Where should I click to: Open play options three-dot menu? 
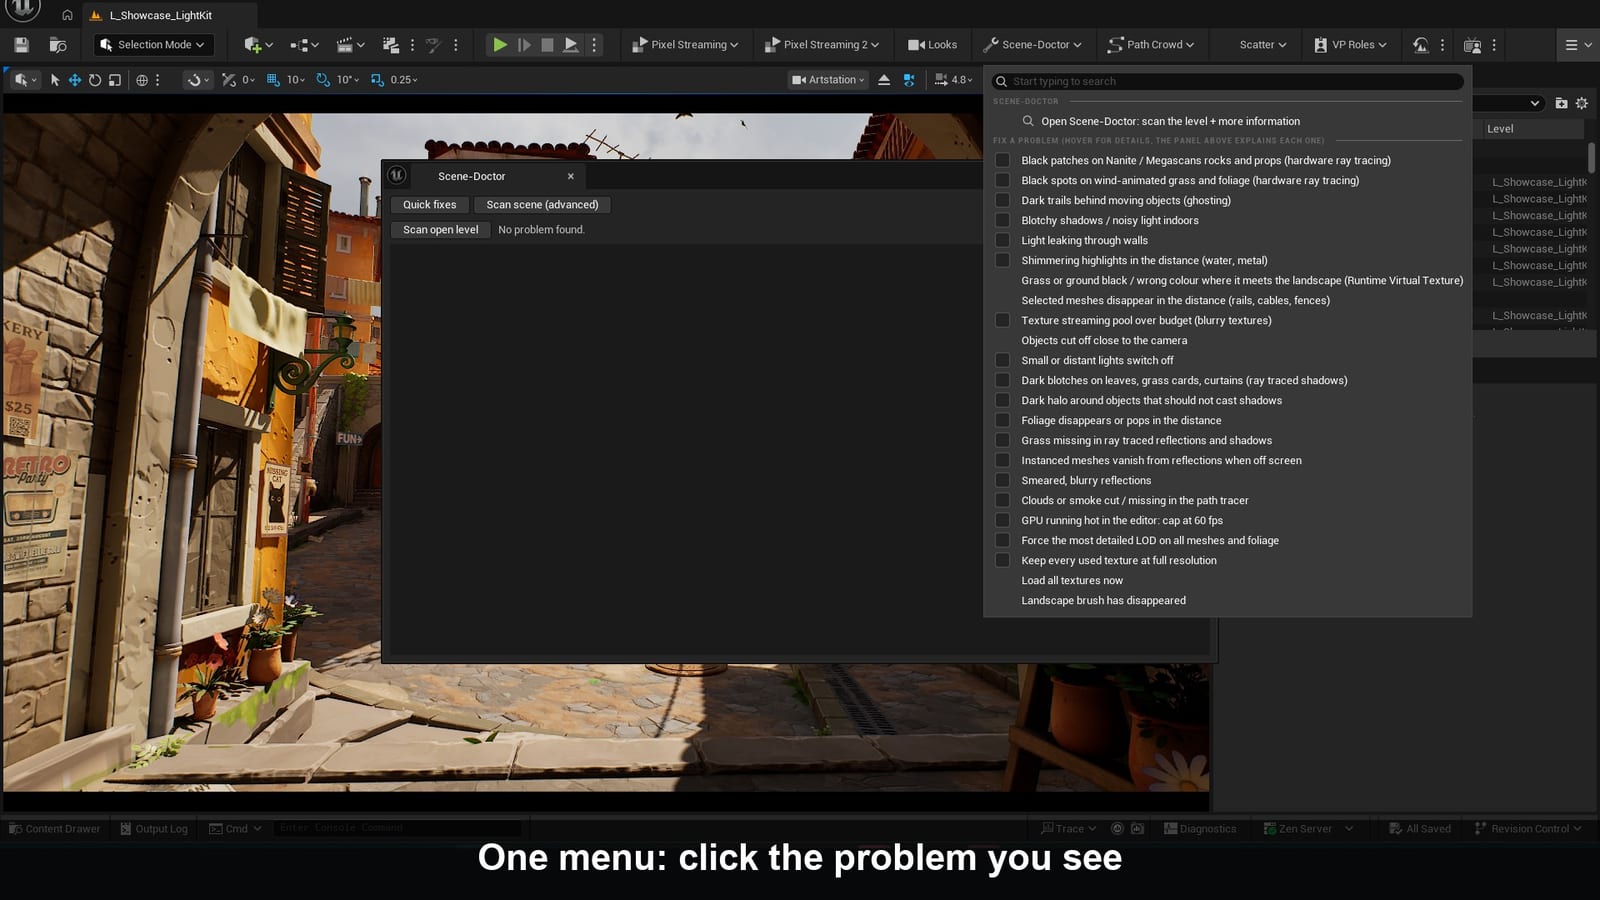click(x=594, y=45)
